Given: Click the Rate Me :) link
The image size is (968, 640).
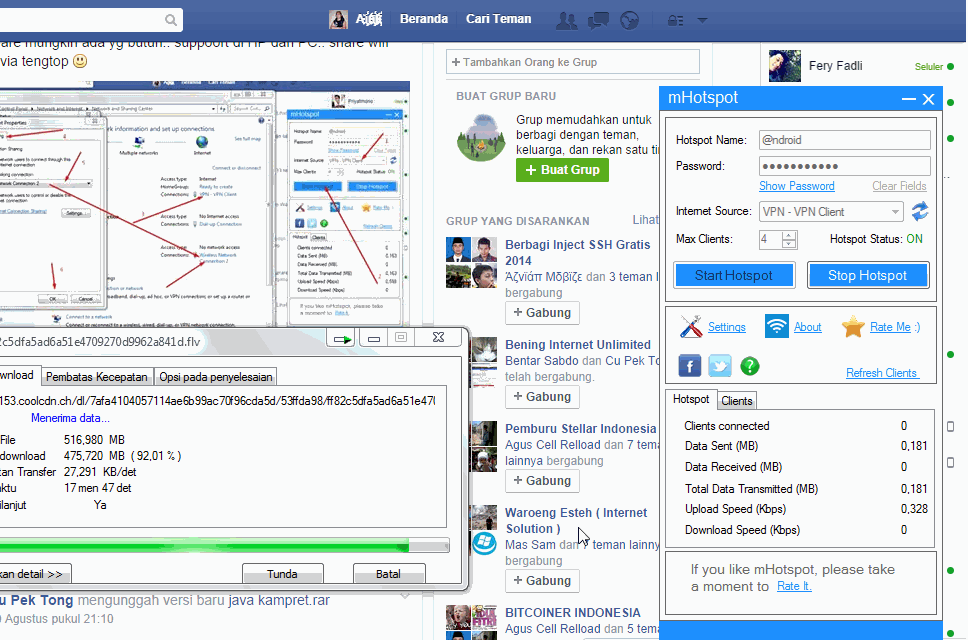Looking at the screenshot, I should click(895, 326).
